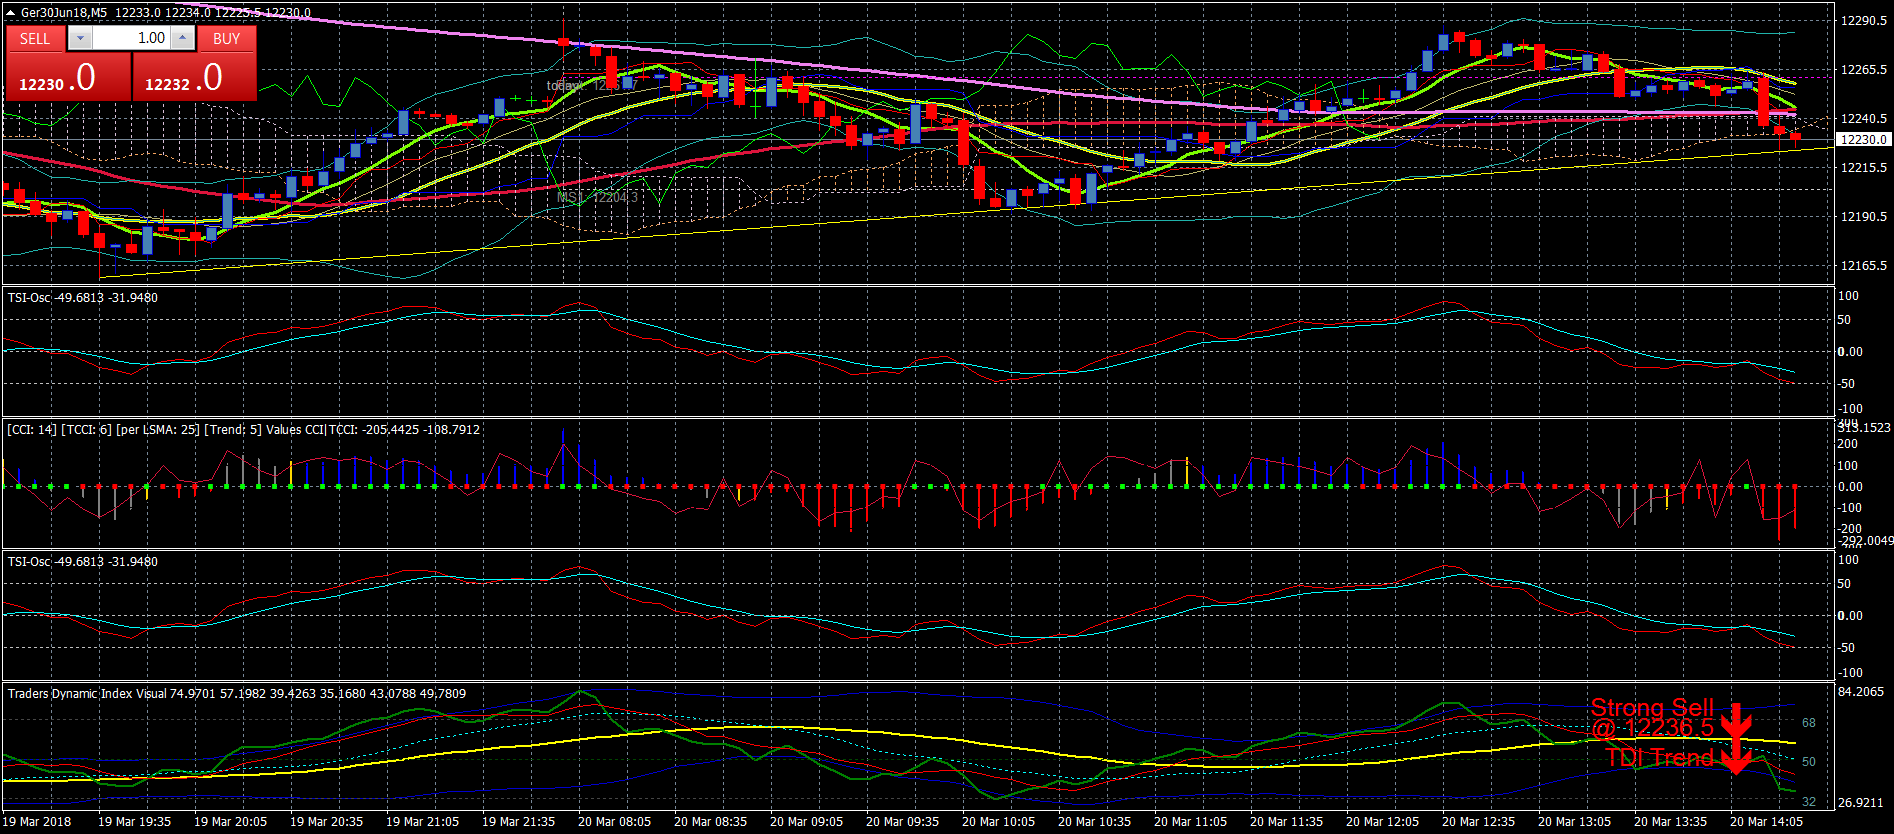Click the 20 Mar 14:05 time axis label
The image size is (1894, 834).
[x=1766, y=822]
